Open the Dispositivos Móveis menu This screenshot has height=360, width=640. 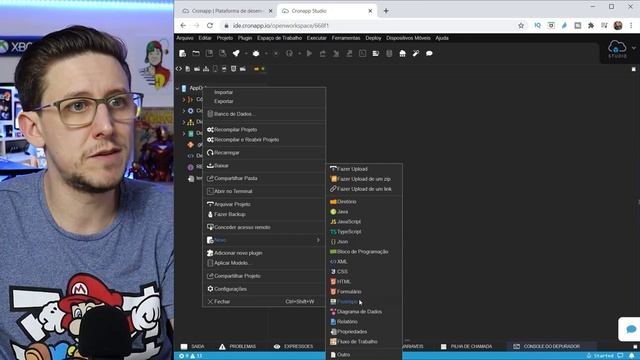click(x=408, y=38)
